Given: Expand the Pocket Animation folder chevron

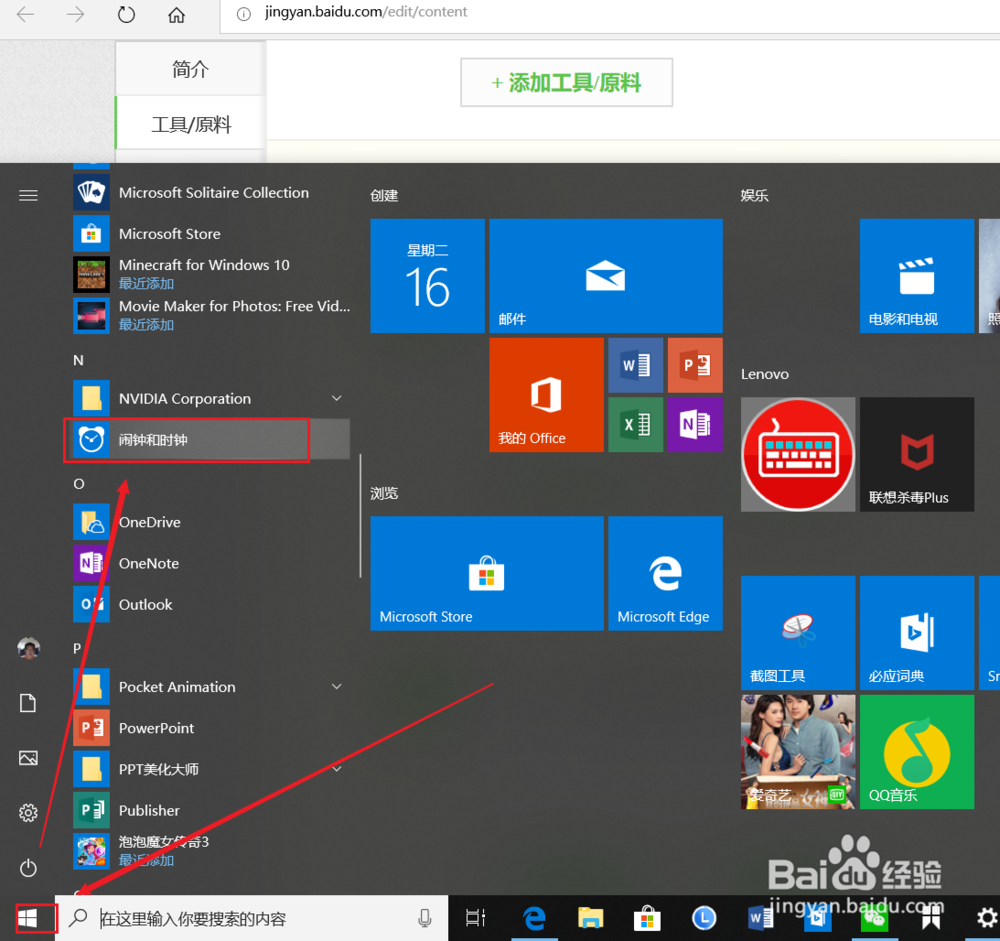Looking at the screenshot, I should 337,686.
